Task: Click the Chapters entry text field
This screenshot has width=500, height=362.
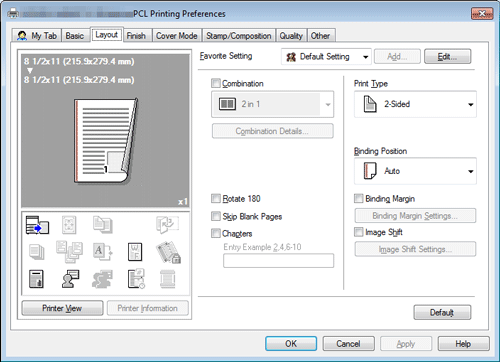Action: [x=278, y=261]
